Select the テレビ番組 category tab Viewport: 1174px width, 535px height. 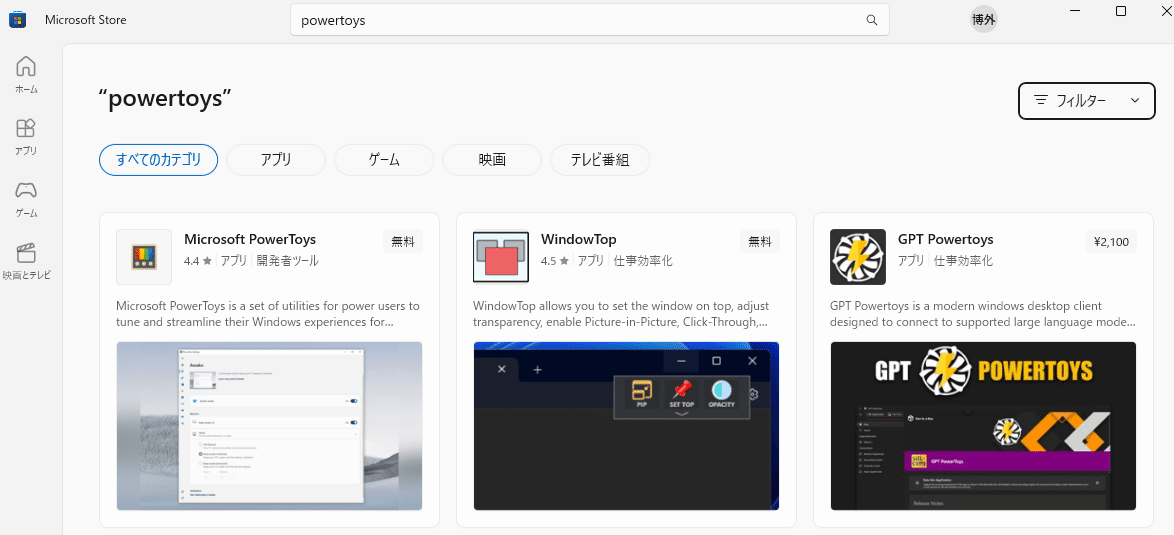pyautogui.click(x=600, y=160)
